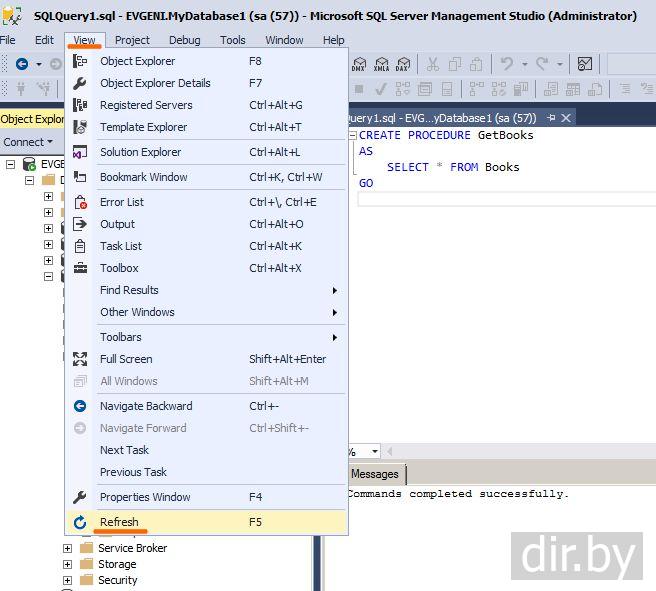
Task: Select the Storage tree item
Action: click(117, 564)
